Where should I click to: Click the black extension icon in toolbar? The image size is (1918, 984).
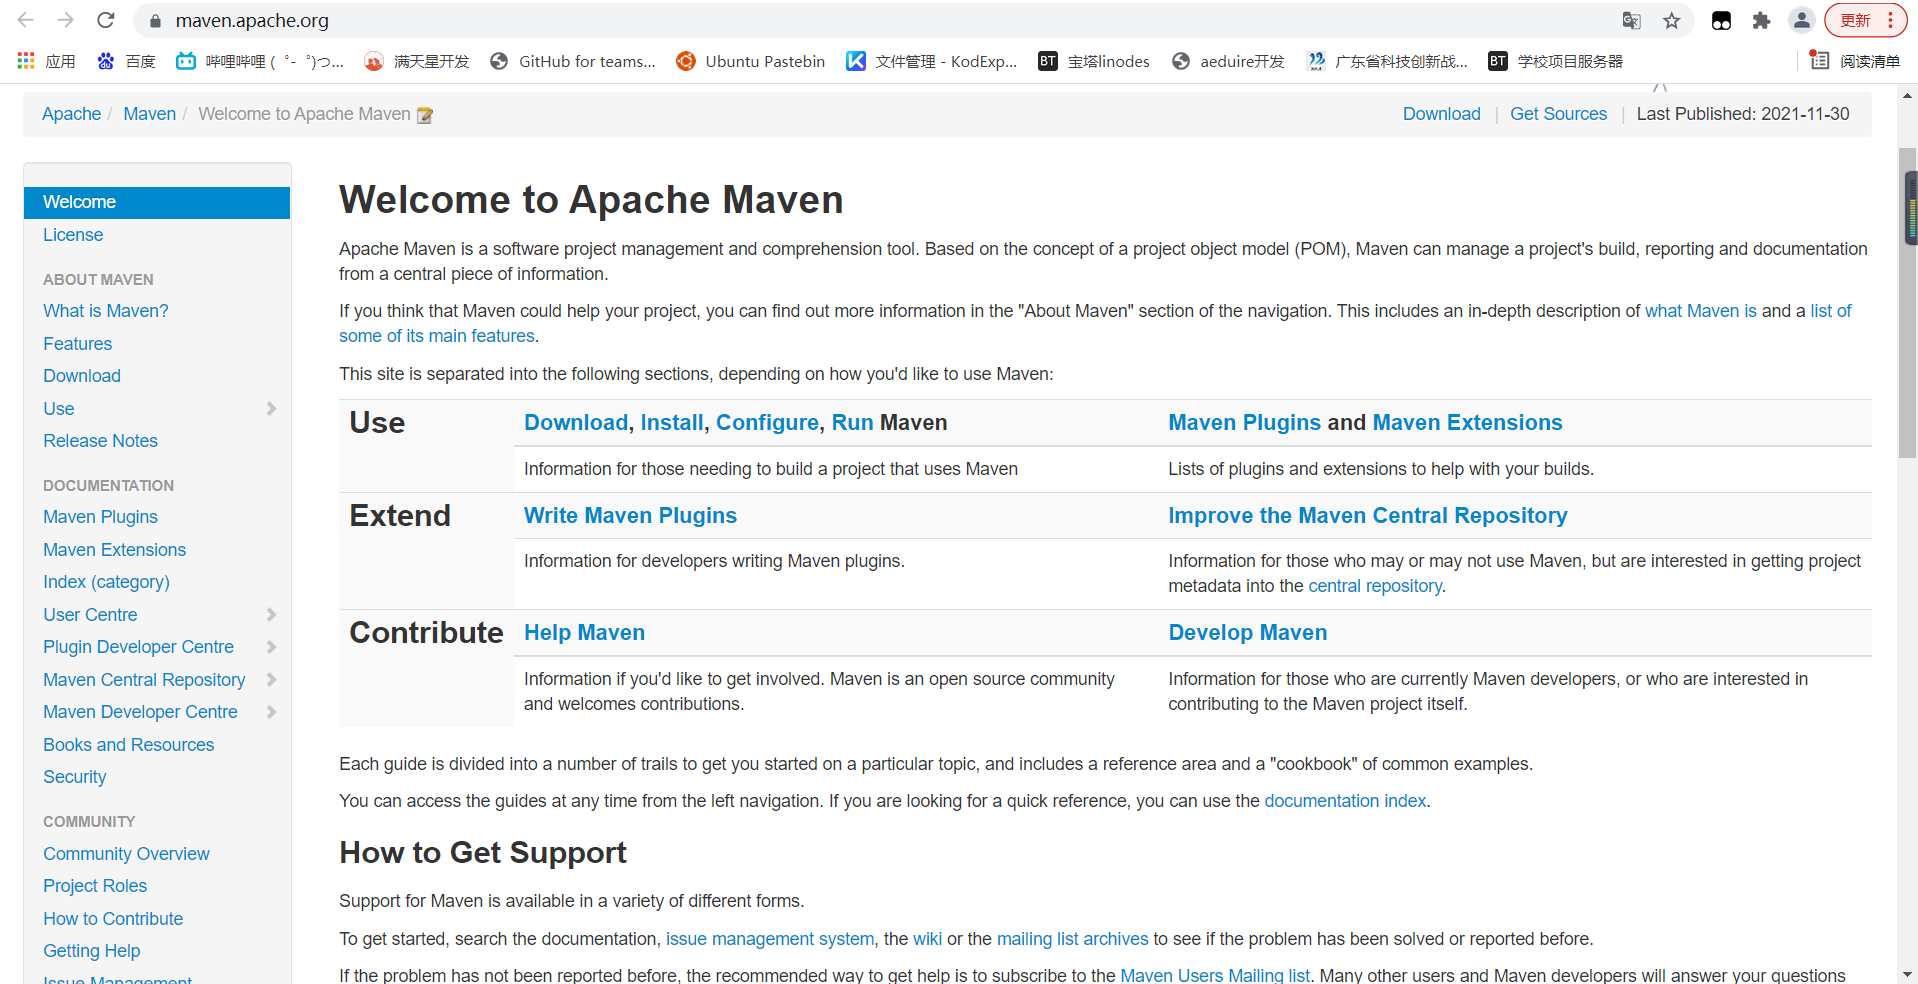point(1721,20)
